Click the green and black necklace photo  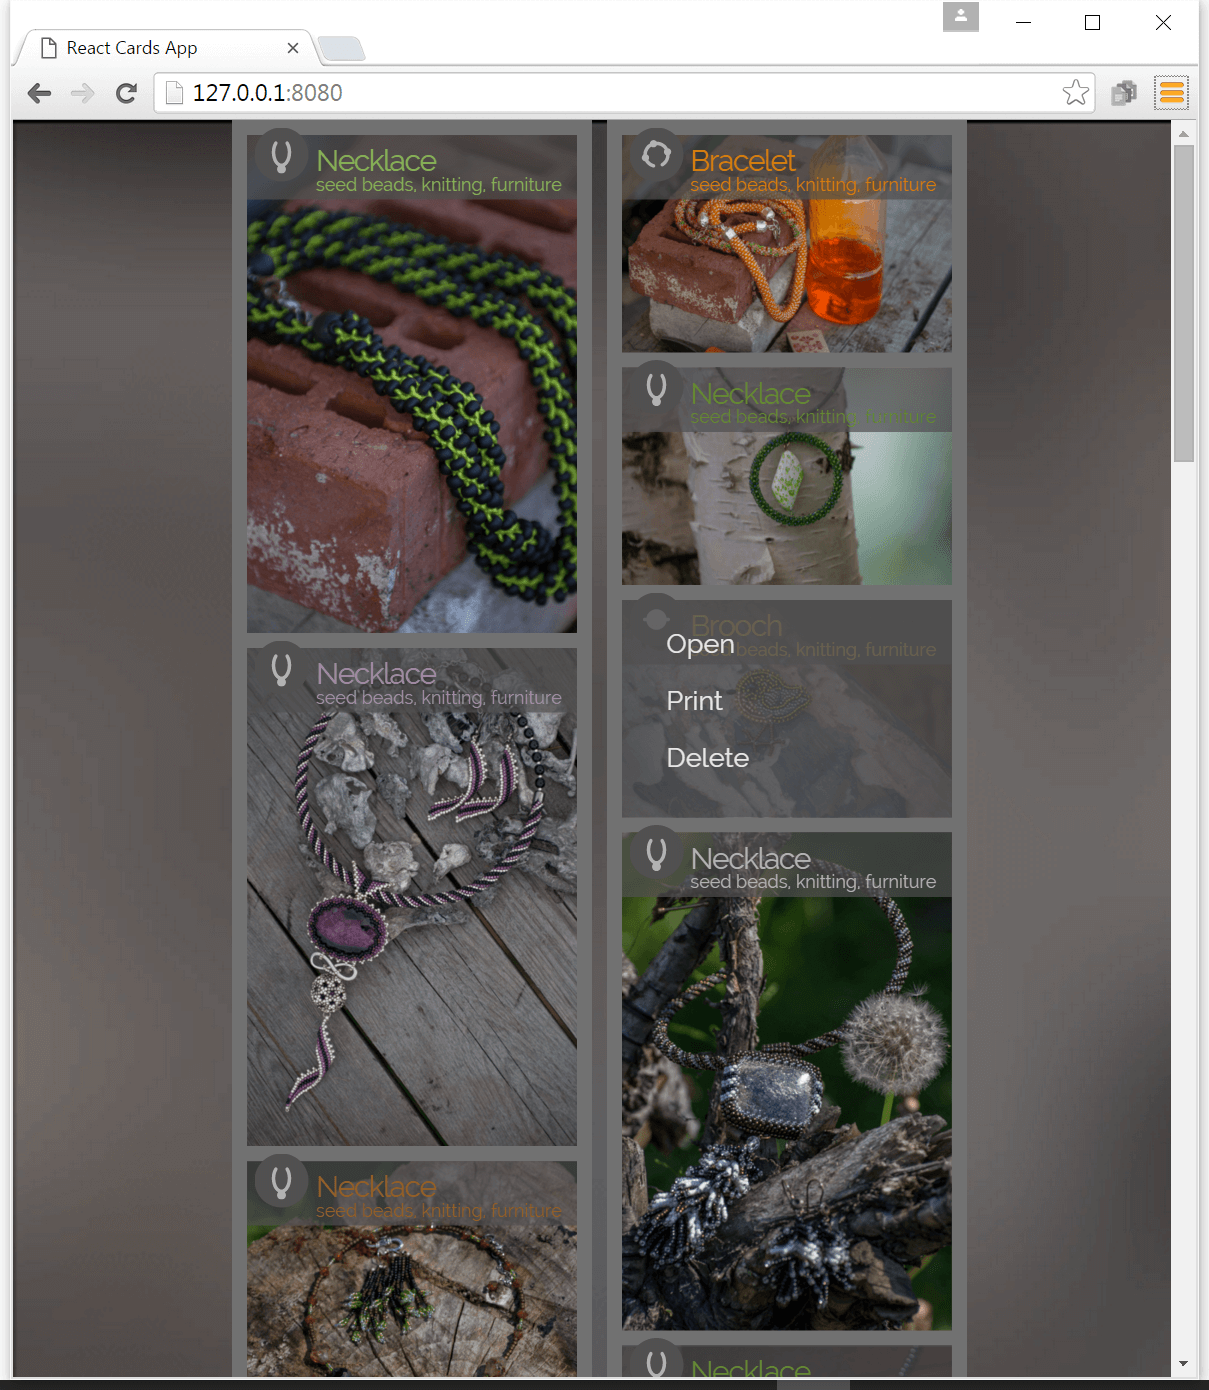[412, 416]
